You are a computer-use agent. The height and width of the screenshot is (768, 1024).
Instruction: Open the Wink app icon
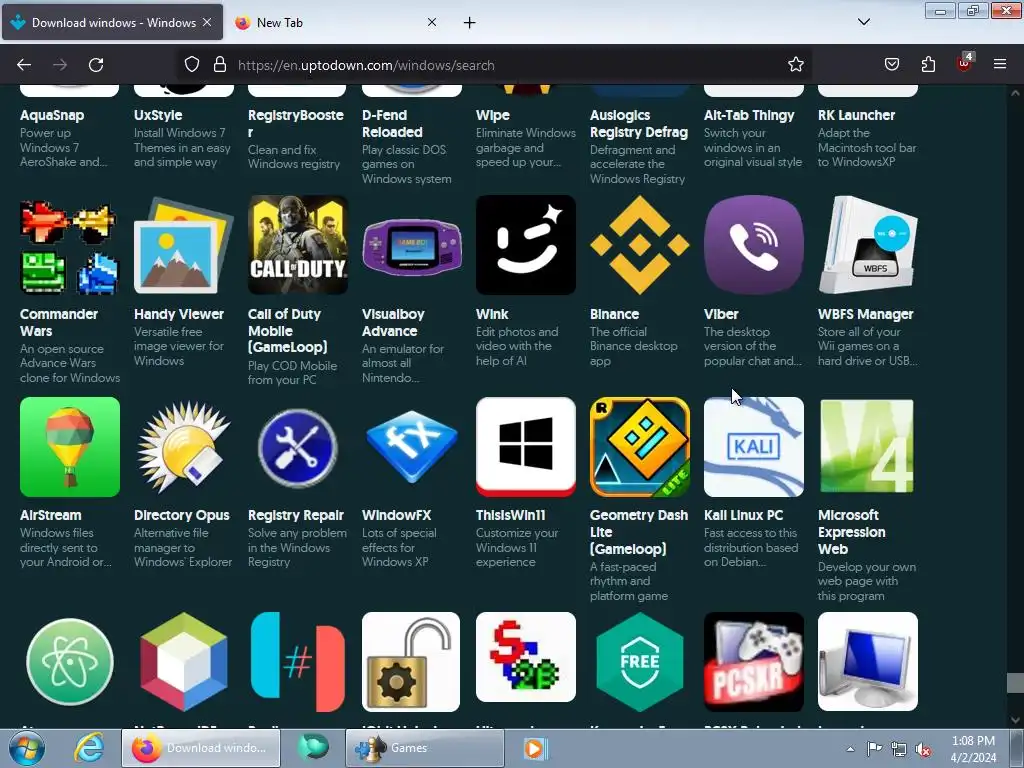pos(526,246)
